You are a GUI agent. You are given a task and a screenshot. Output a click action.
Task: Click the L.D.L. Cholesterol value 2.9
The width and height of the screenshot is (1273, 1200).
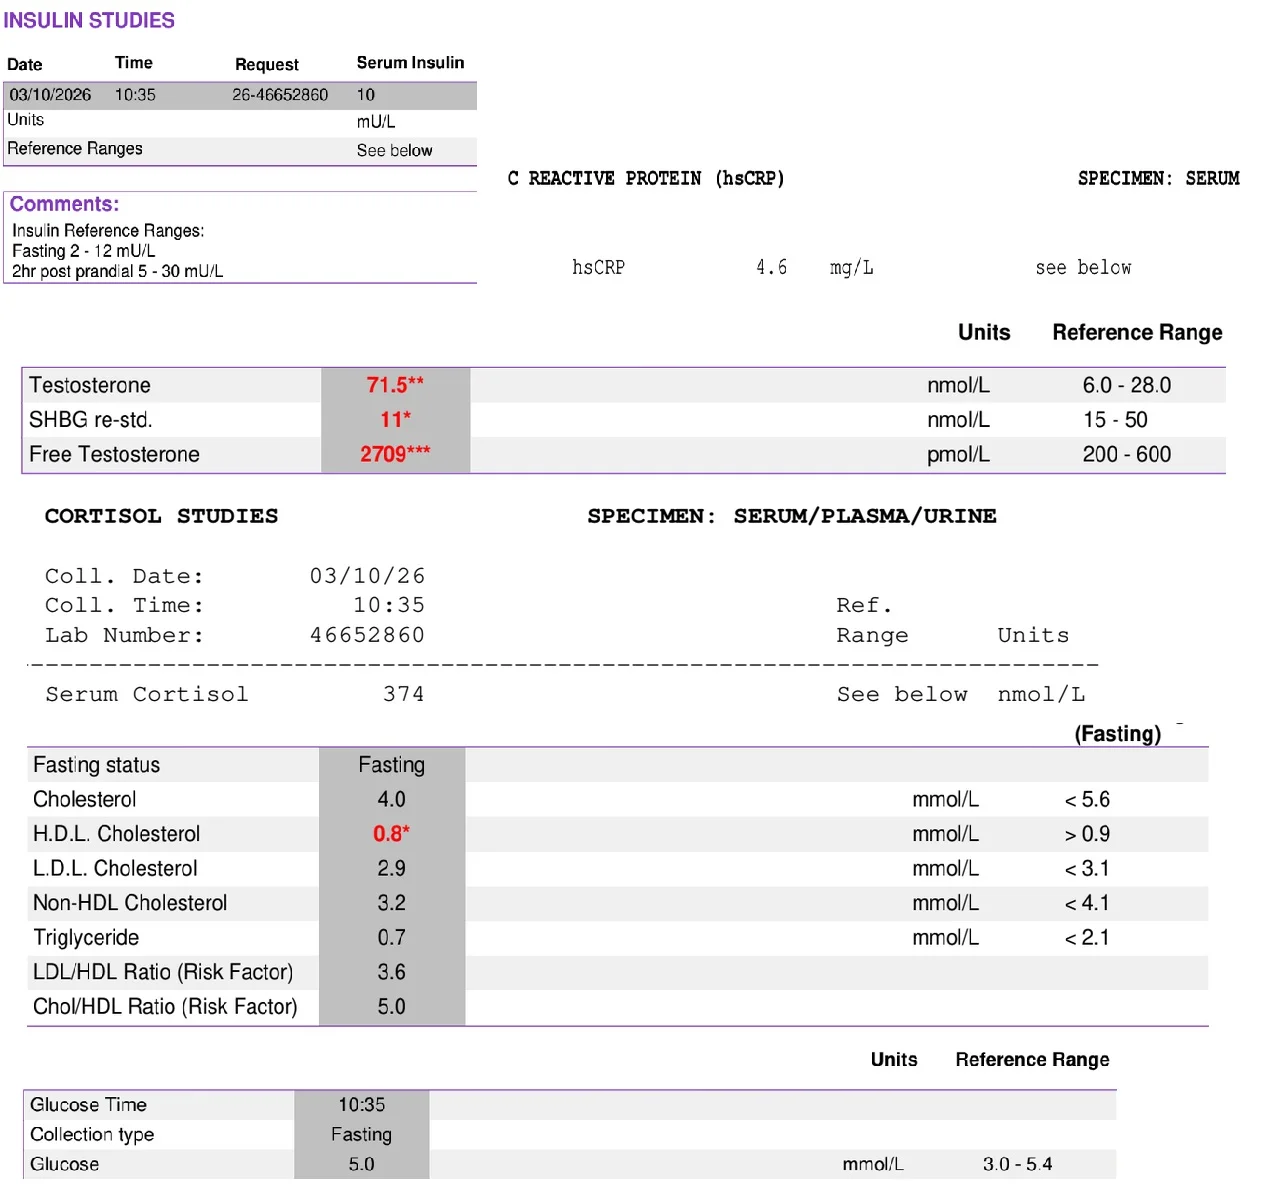391,869
